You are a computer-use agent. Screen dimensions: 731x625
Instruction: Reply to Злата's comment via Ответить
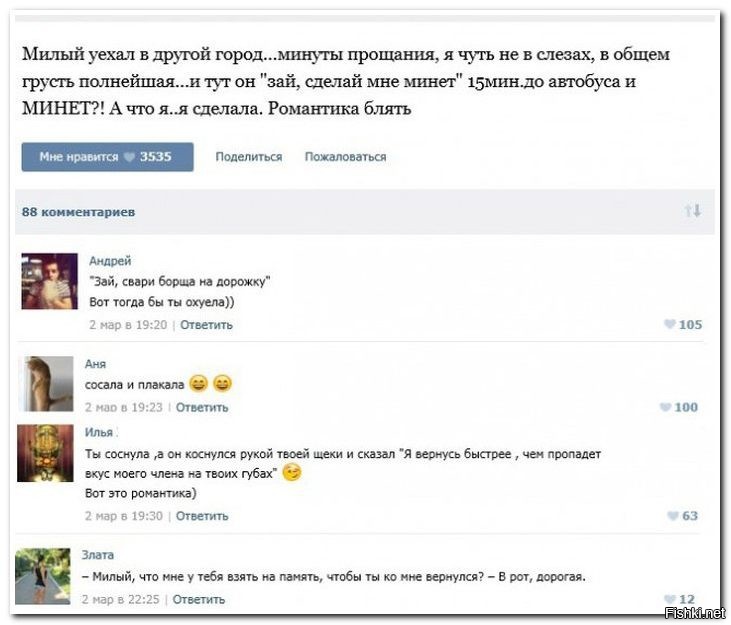click(199, 599)
